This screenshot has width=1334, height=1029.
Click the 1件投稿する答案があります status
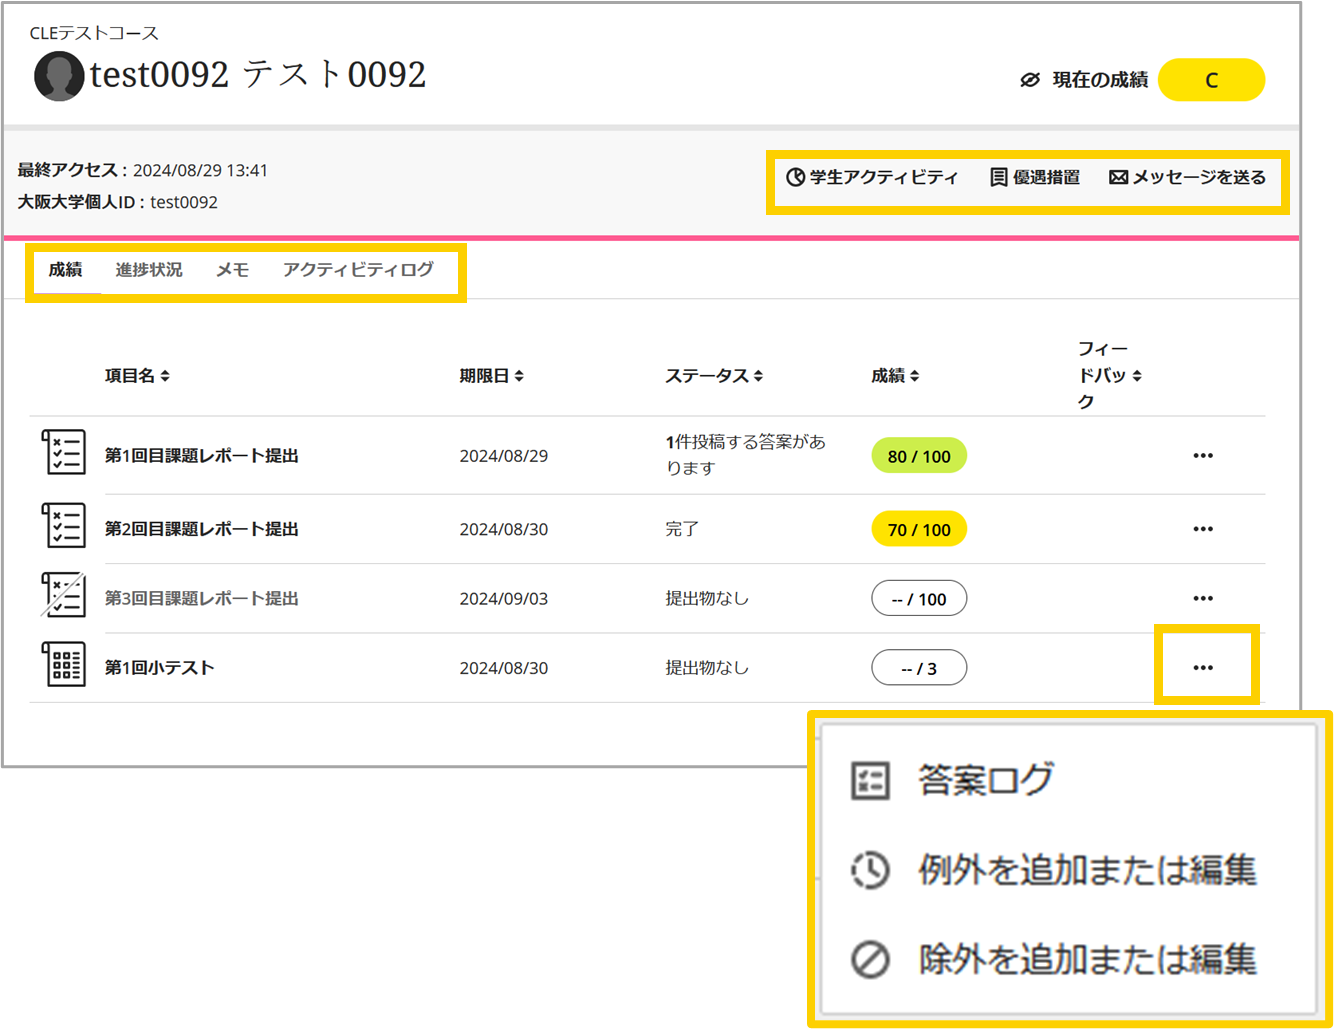(x=746, y=455)
